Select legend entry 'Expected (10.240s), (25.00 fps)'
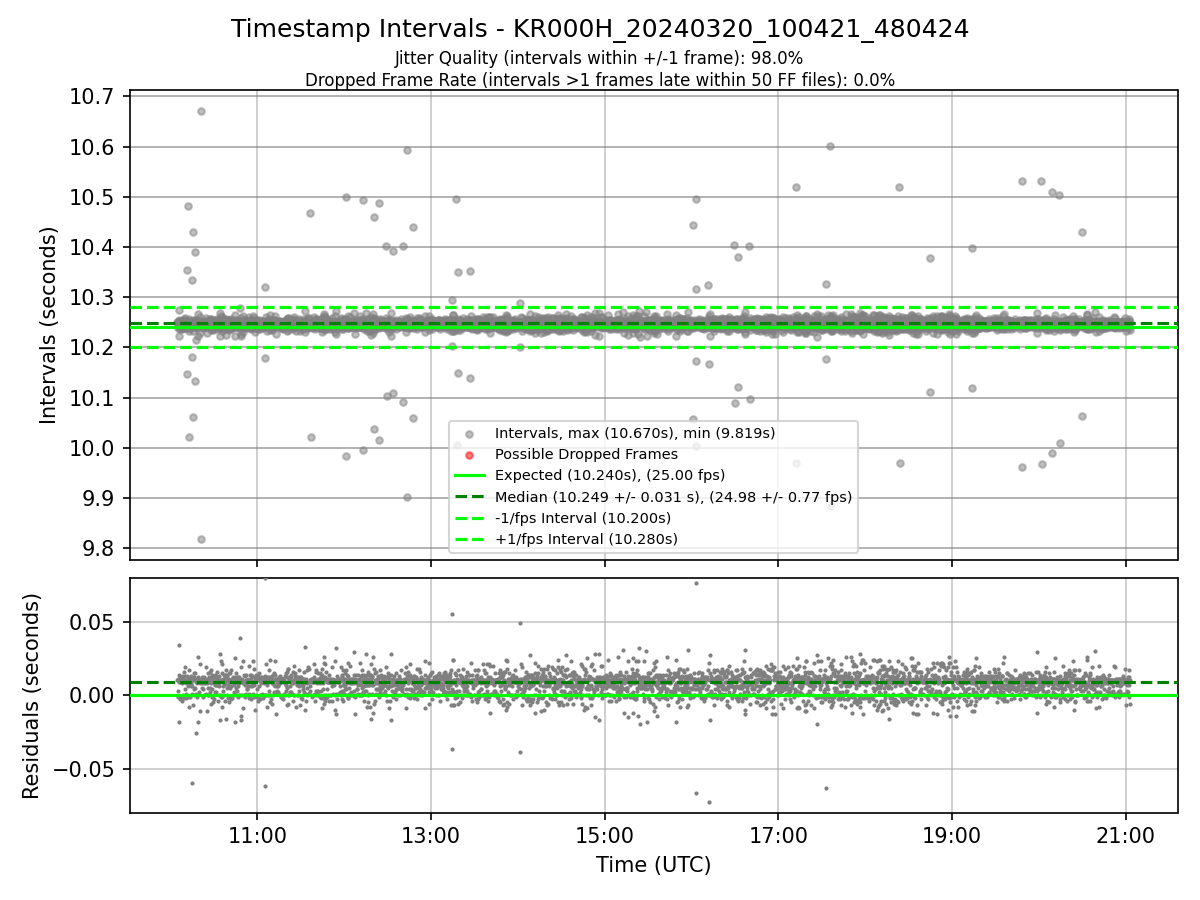The width and height of the screenshot is (1200, 900). pos(610,475)
